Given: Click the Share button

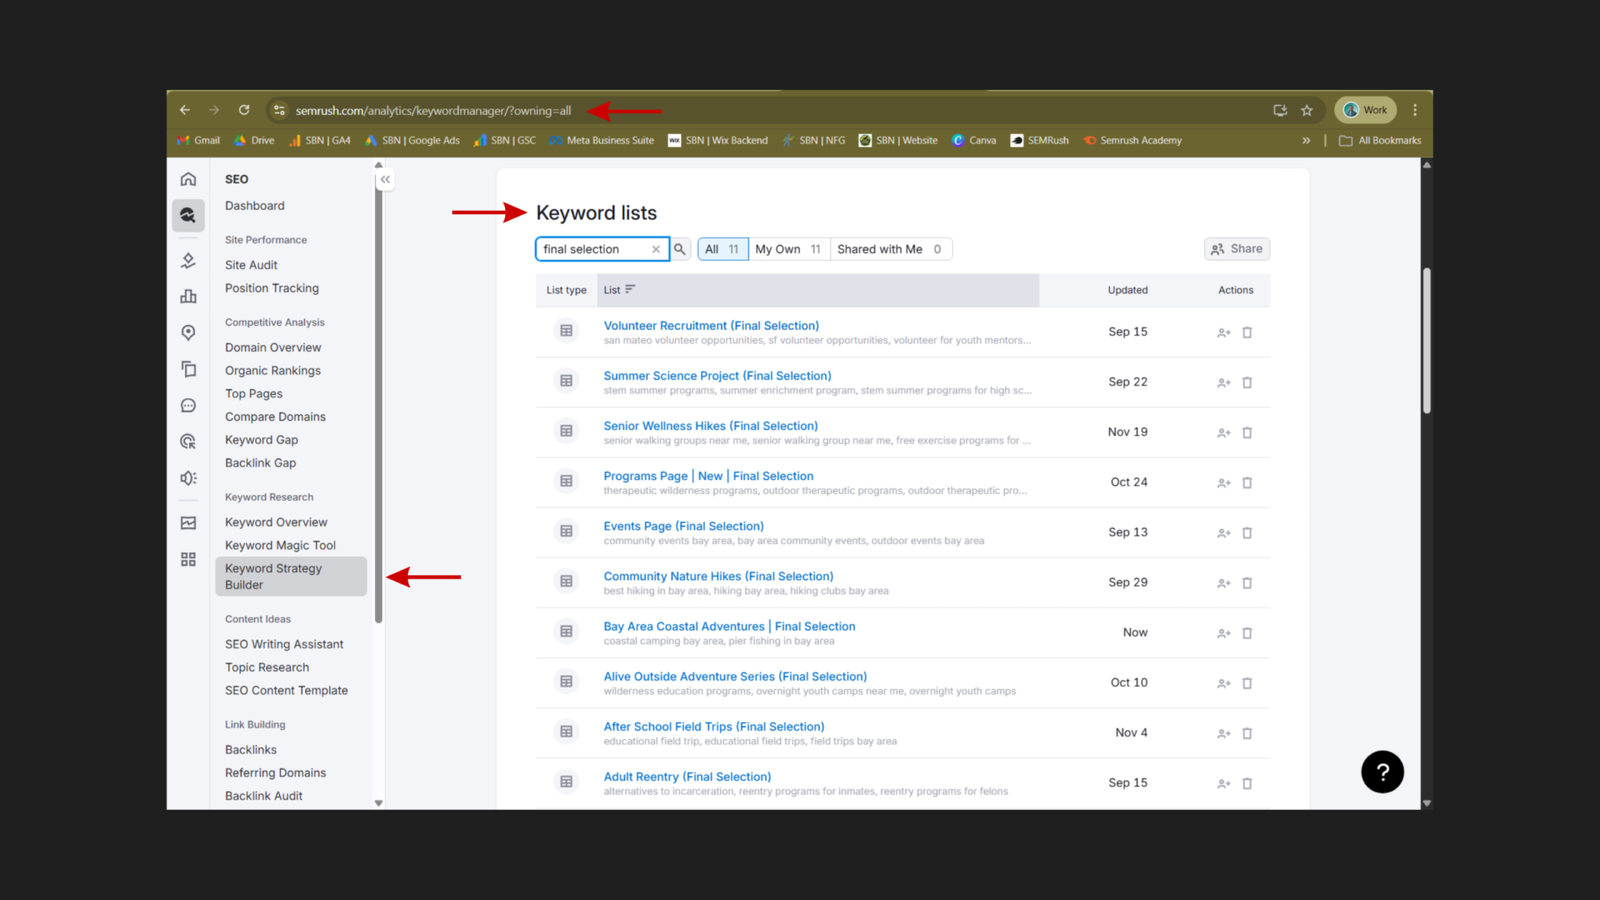Looking at the screenshot, I should point(1236,248).
